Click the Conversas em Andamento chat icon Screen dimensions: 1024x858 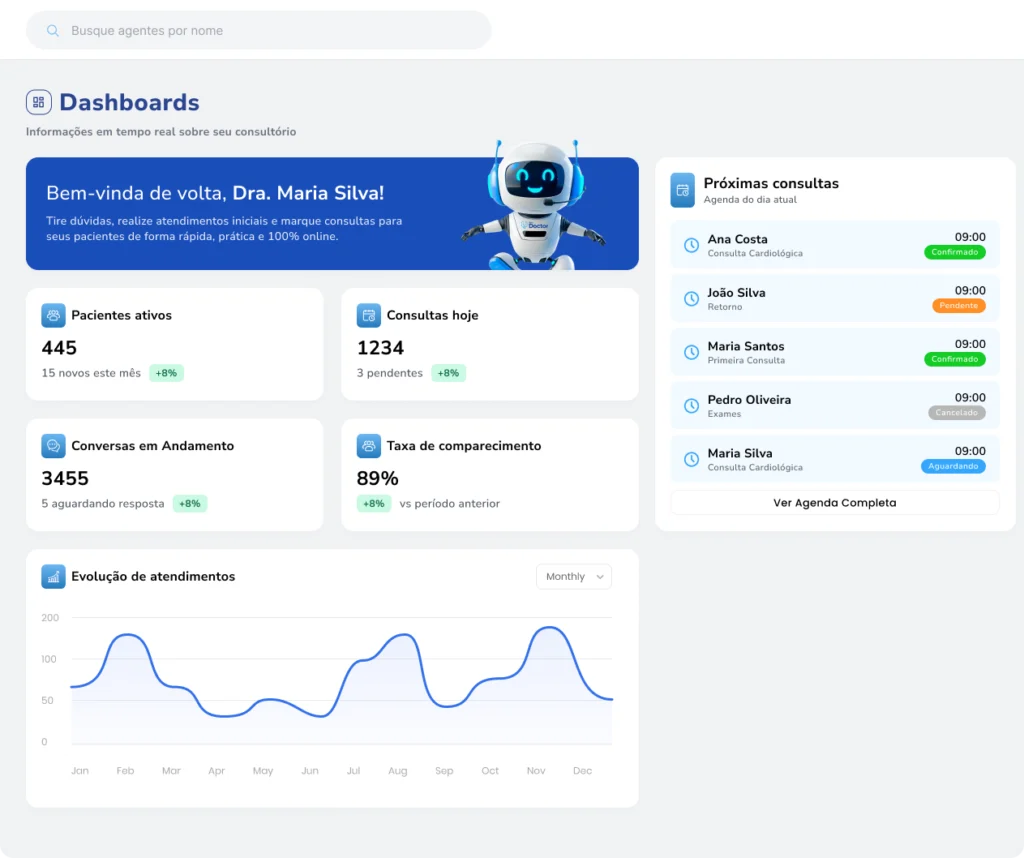[53, 446]
